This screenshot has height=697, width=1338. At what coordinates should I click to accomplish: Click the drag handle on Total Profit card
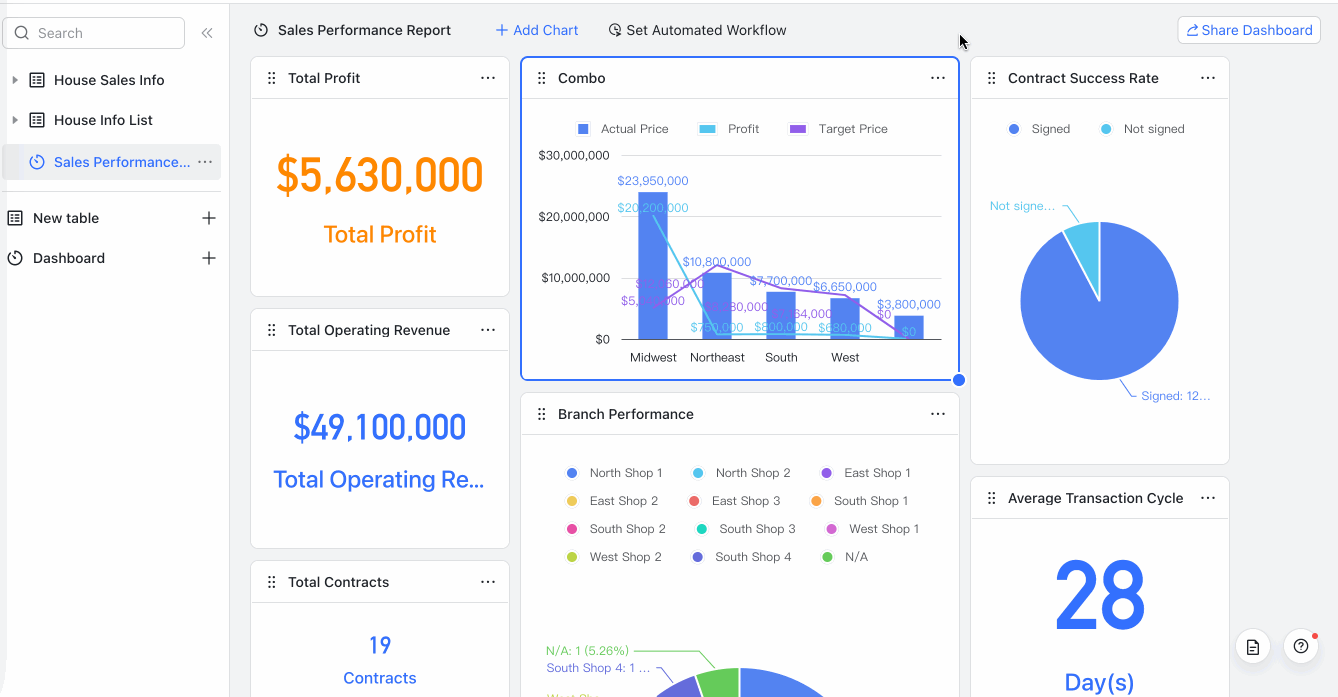pyautogui.click(x=271, y=77)
